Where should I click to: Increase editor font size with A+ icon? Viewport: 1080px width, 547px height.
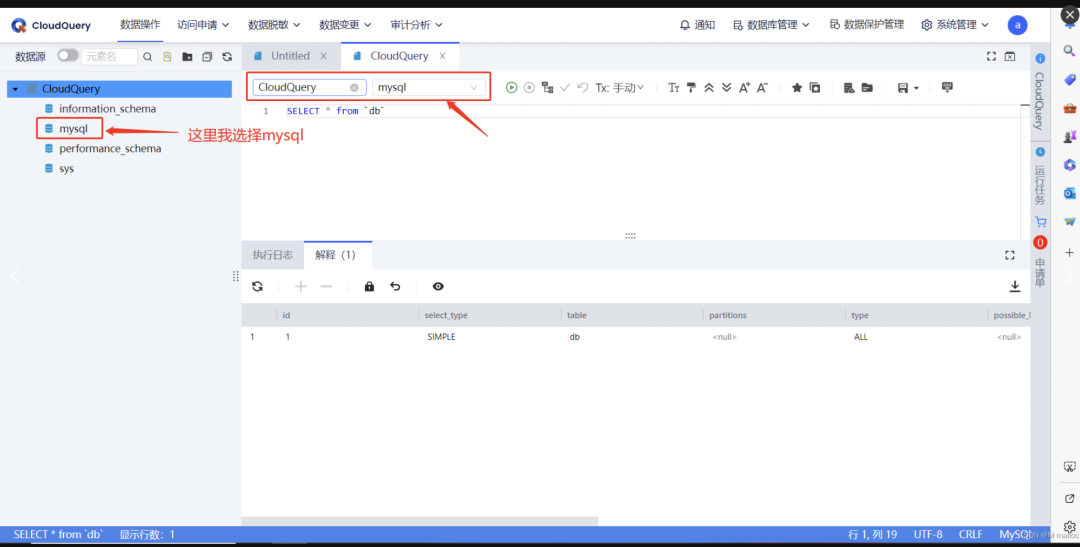pos(745,87)
